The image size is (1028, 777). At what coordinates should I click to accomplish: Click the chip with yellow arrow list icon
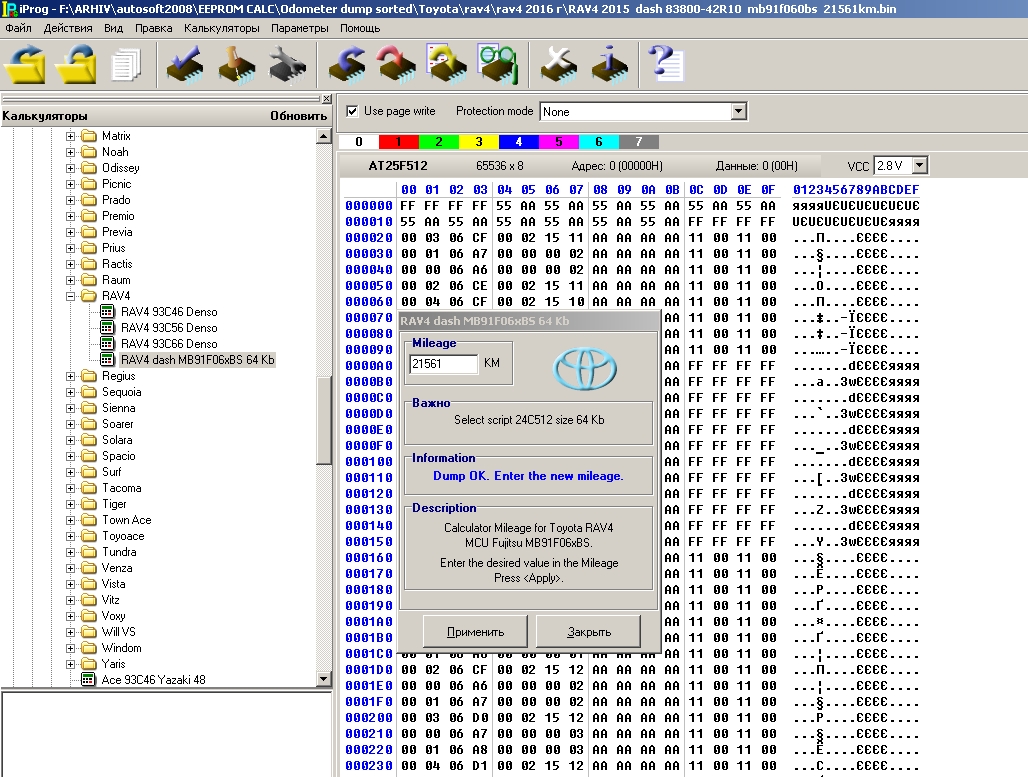[x=446, y=64]
